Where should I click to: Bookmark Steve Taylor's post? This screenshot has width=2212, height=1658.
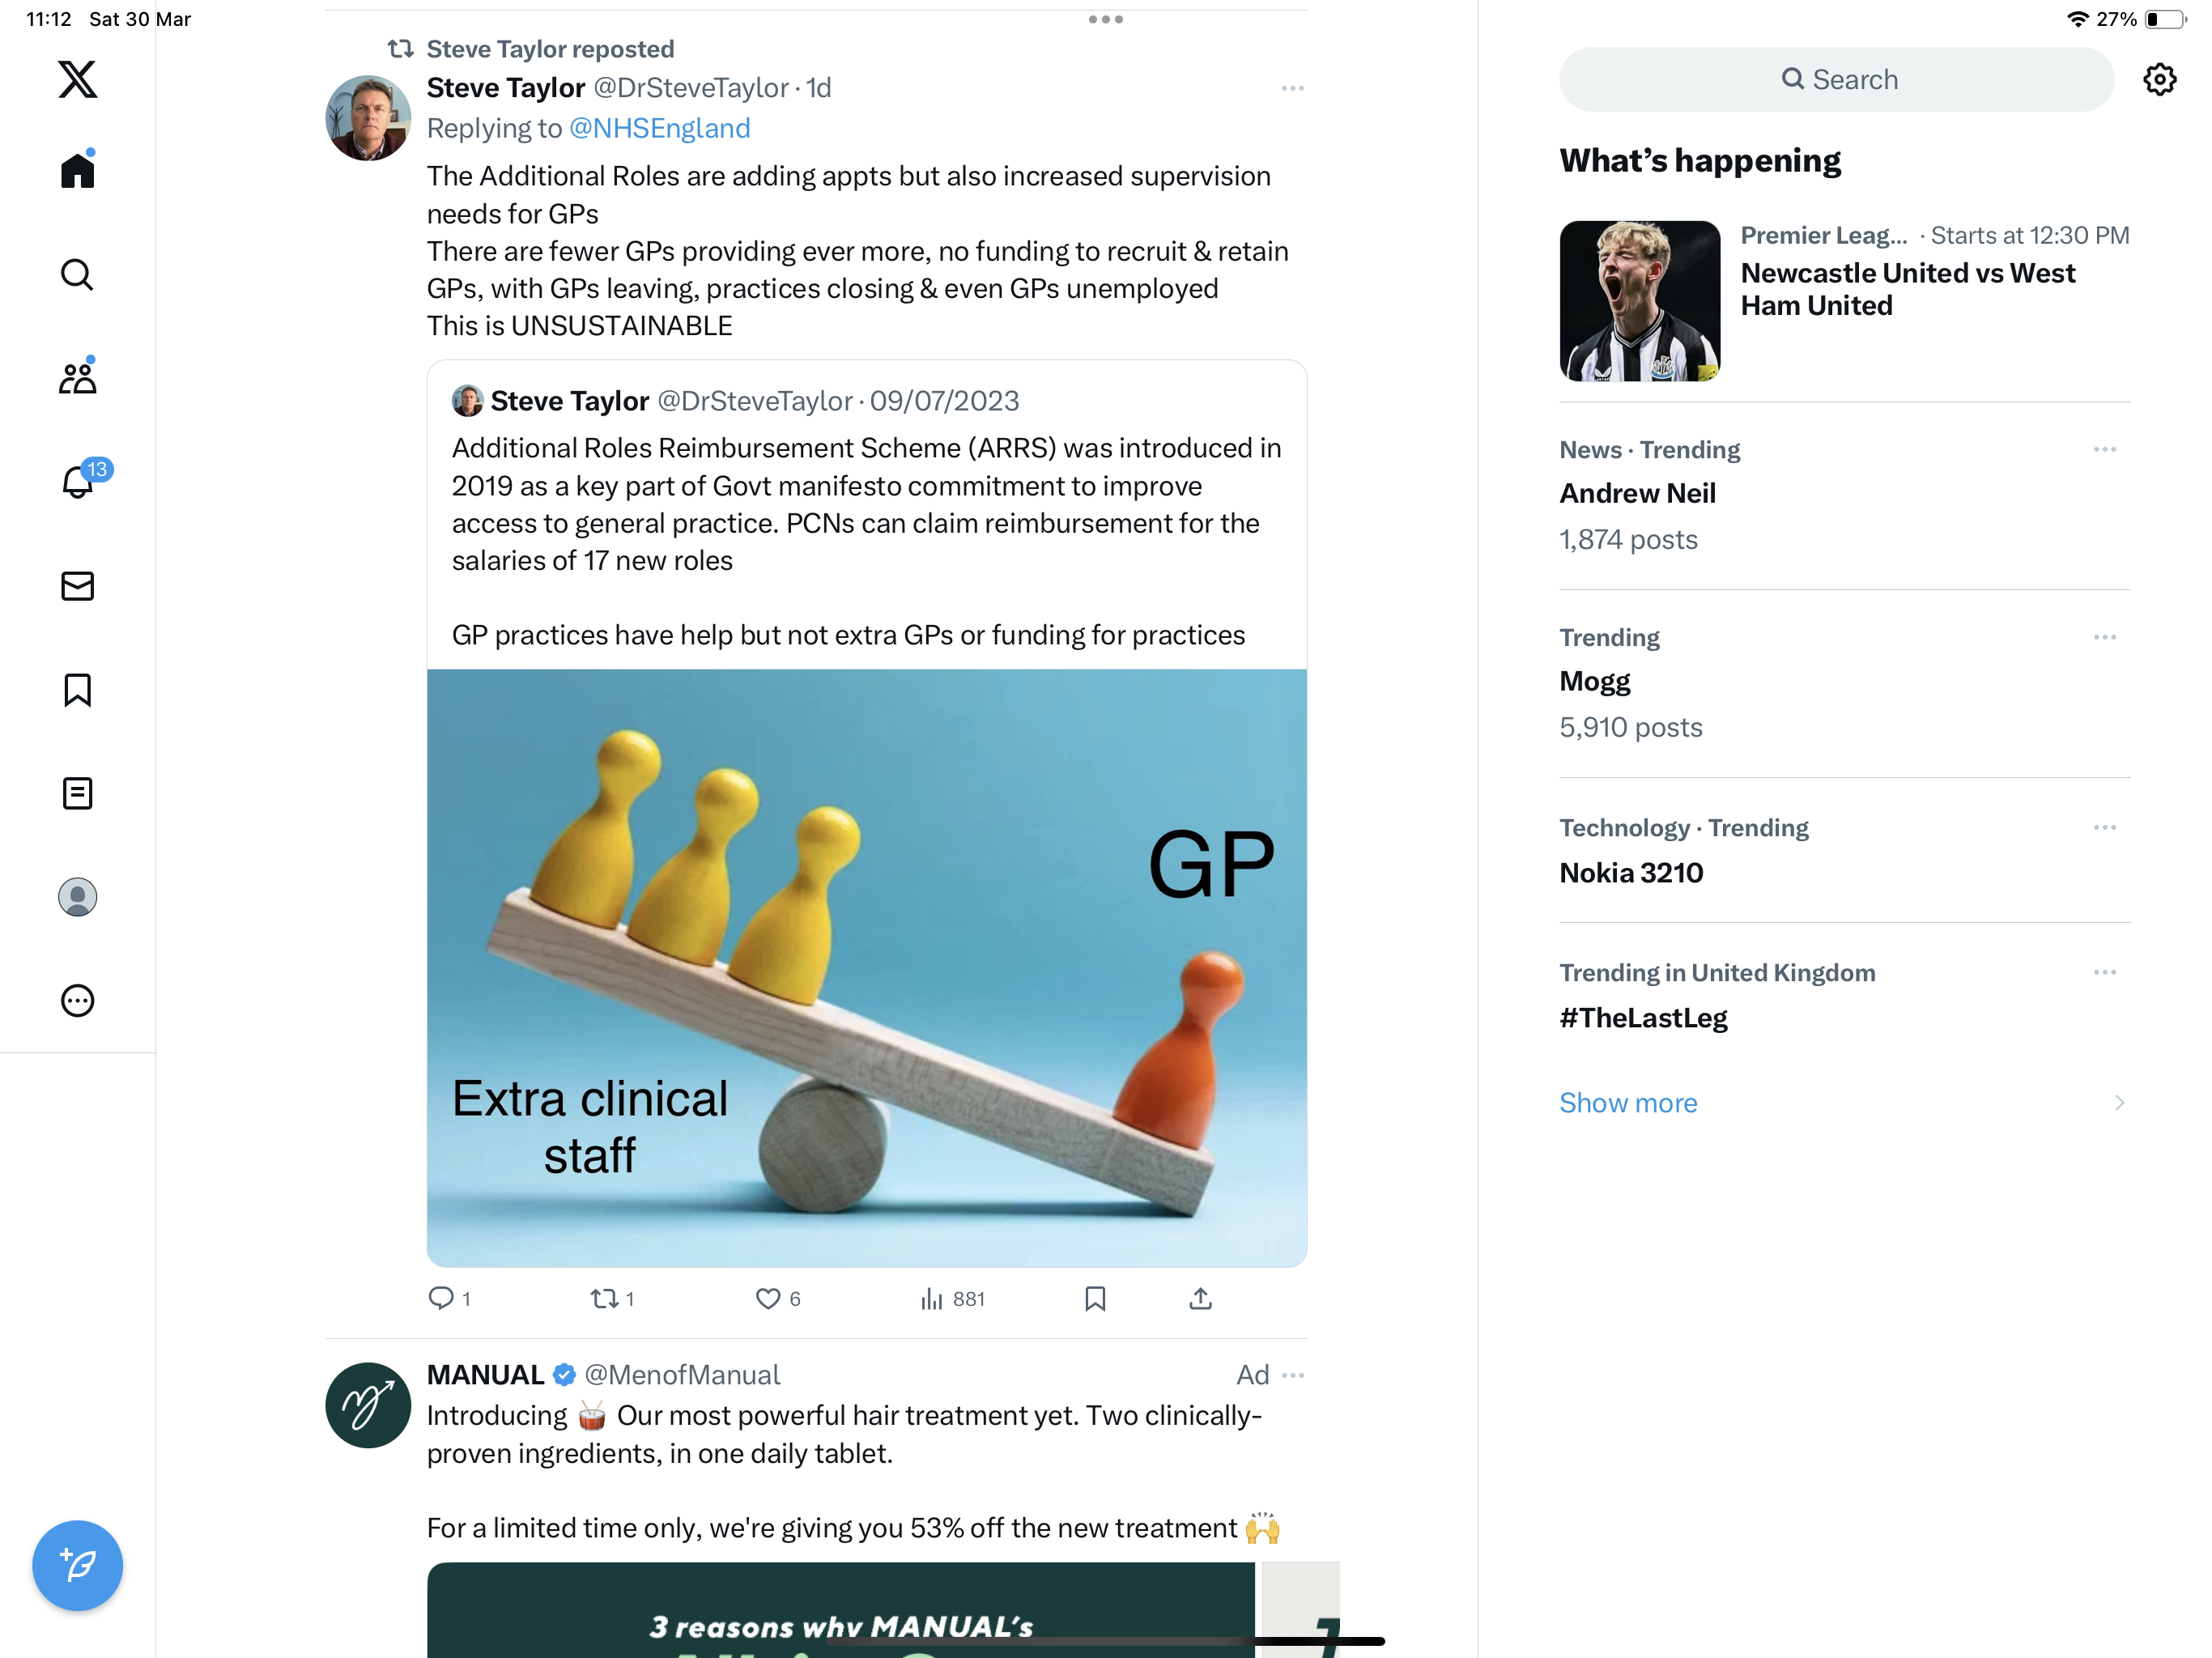1095,1298
